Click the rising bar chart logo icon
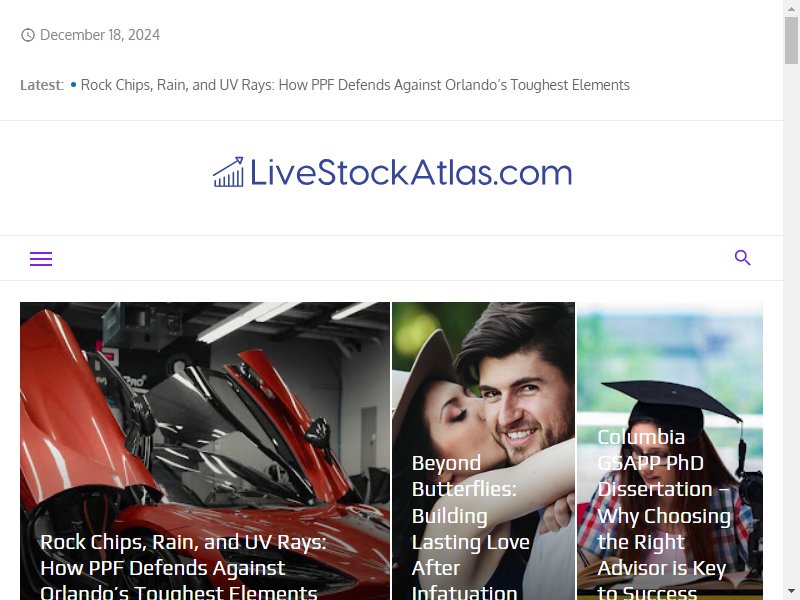 (228, 172)
